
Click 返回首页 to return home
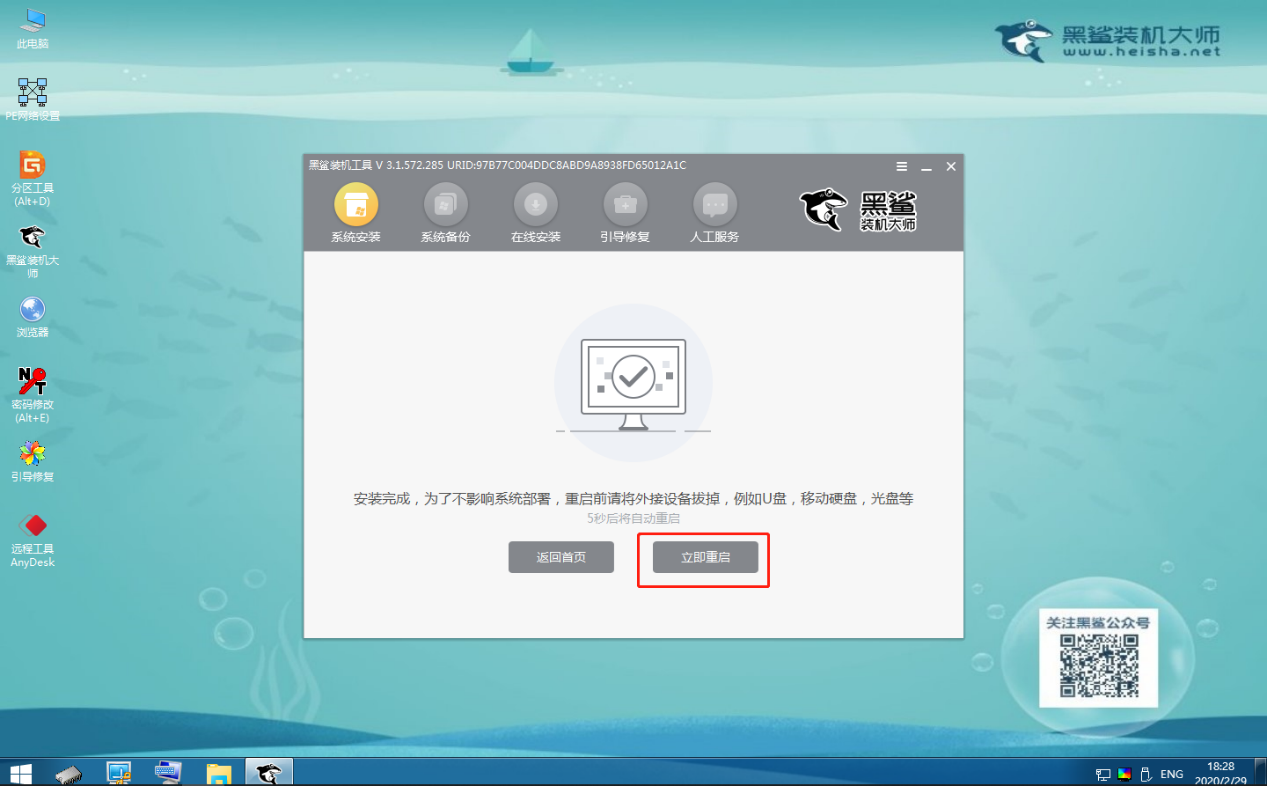point(561,557)
